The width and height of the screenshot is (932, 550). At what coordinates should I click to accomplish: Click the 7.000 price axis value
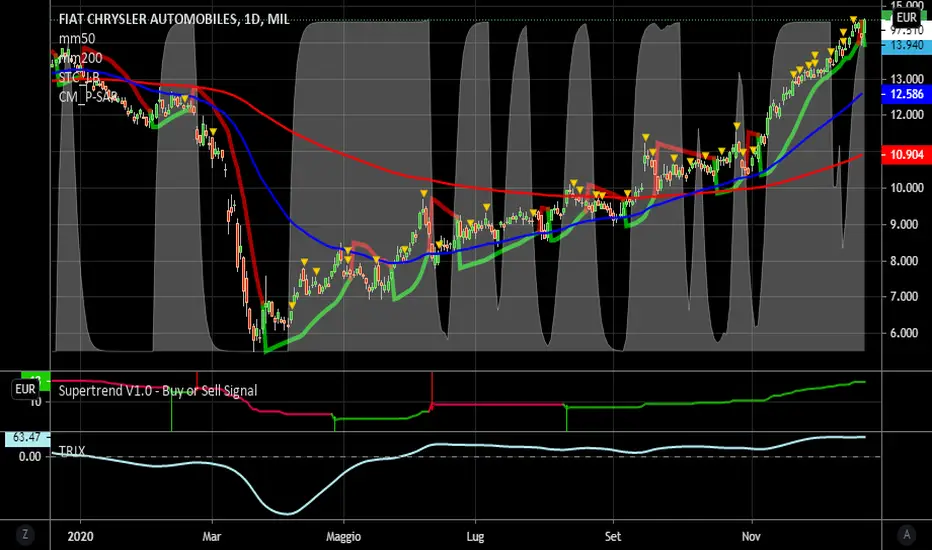[906, 296]
